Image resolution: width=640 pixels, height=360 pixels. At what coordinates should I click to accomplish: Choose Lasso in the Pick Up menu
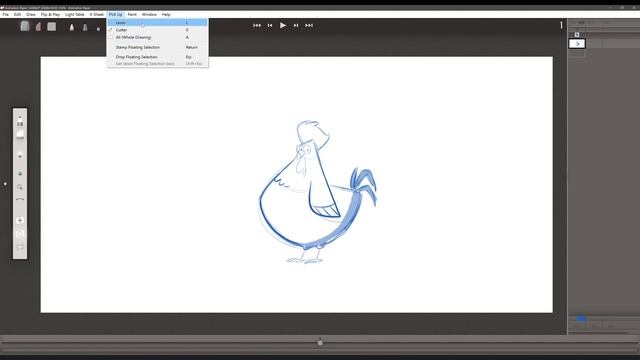158,23
